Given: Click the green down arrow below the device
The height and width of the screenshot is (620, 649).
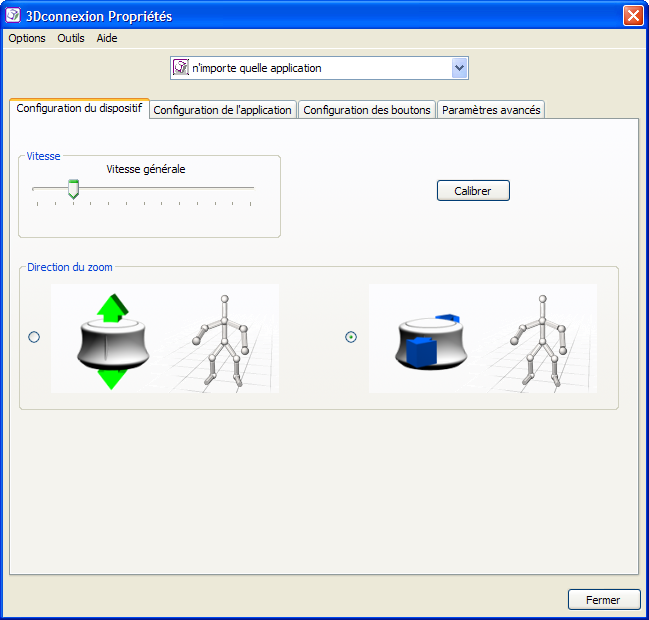Looking at the screenshot, I should [x=114, y=376].
